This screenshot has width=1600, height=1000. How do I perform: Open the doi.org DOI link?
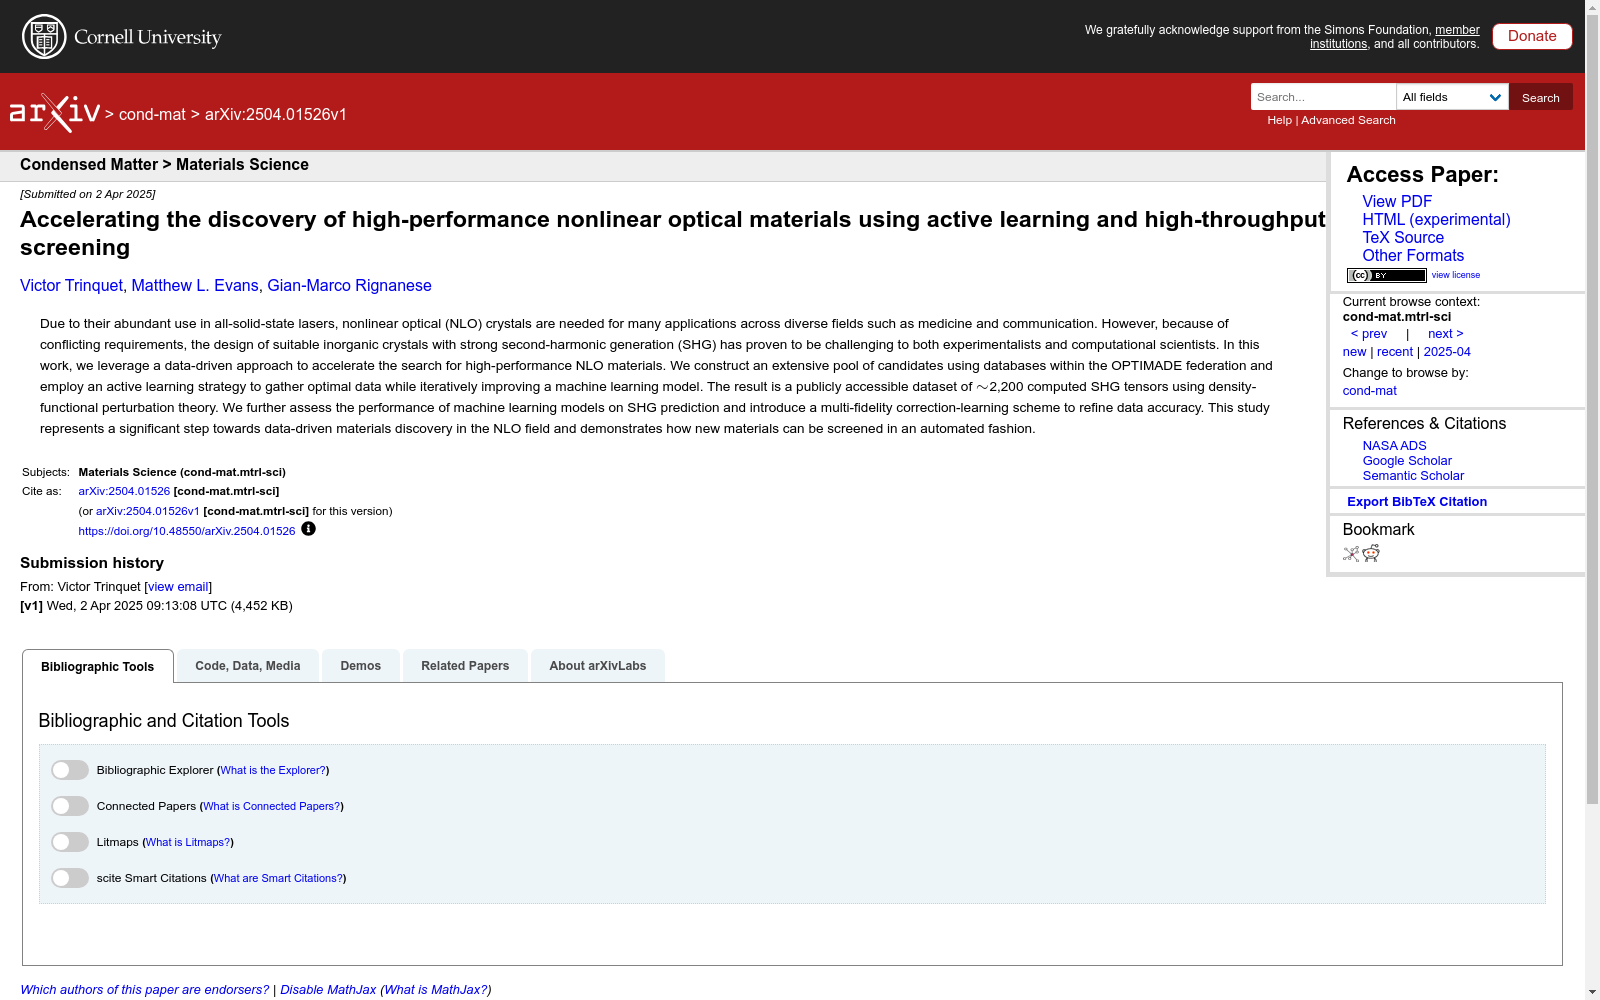187,532
